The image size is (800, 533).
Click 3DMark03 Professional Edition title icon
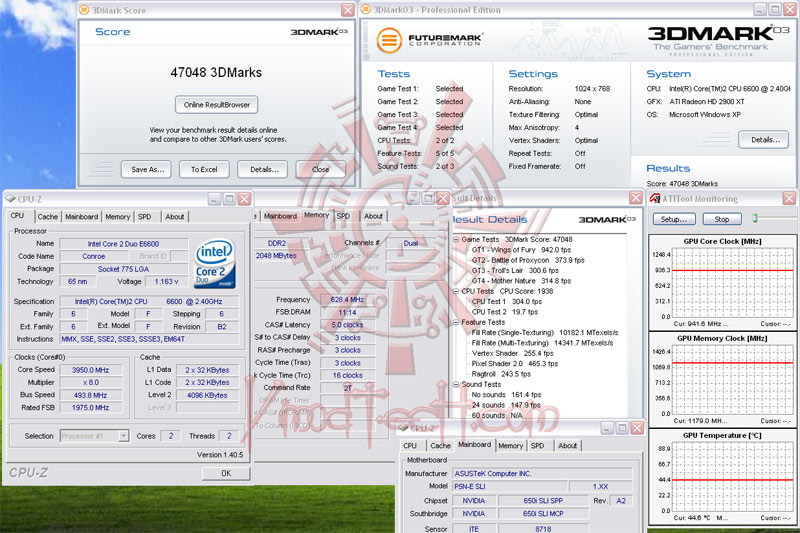click(x=366, y=10)
